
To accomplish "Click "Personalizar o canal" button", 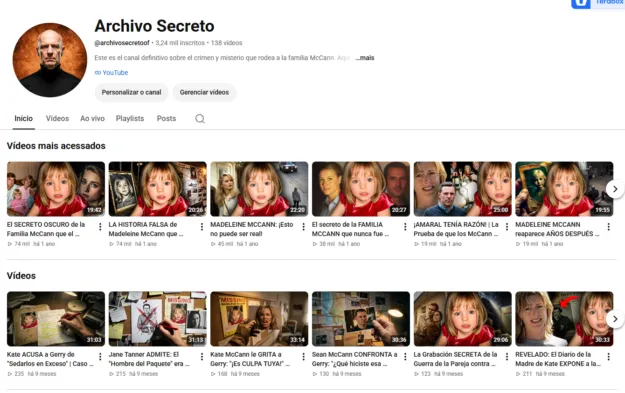I will (x=131, y=92).
